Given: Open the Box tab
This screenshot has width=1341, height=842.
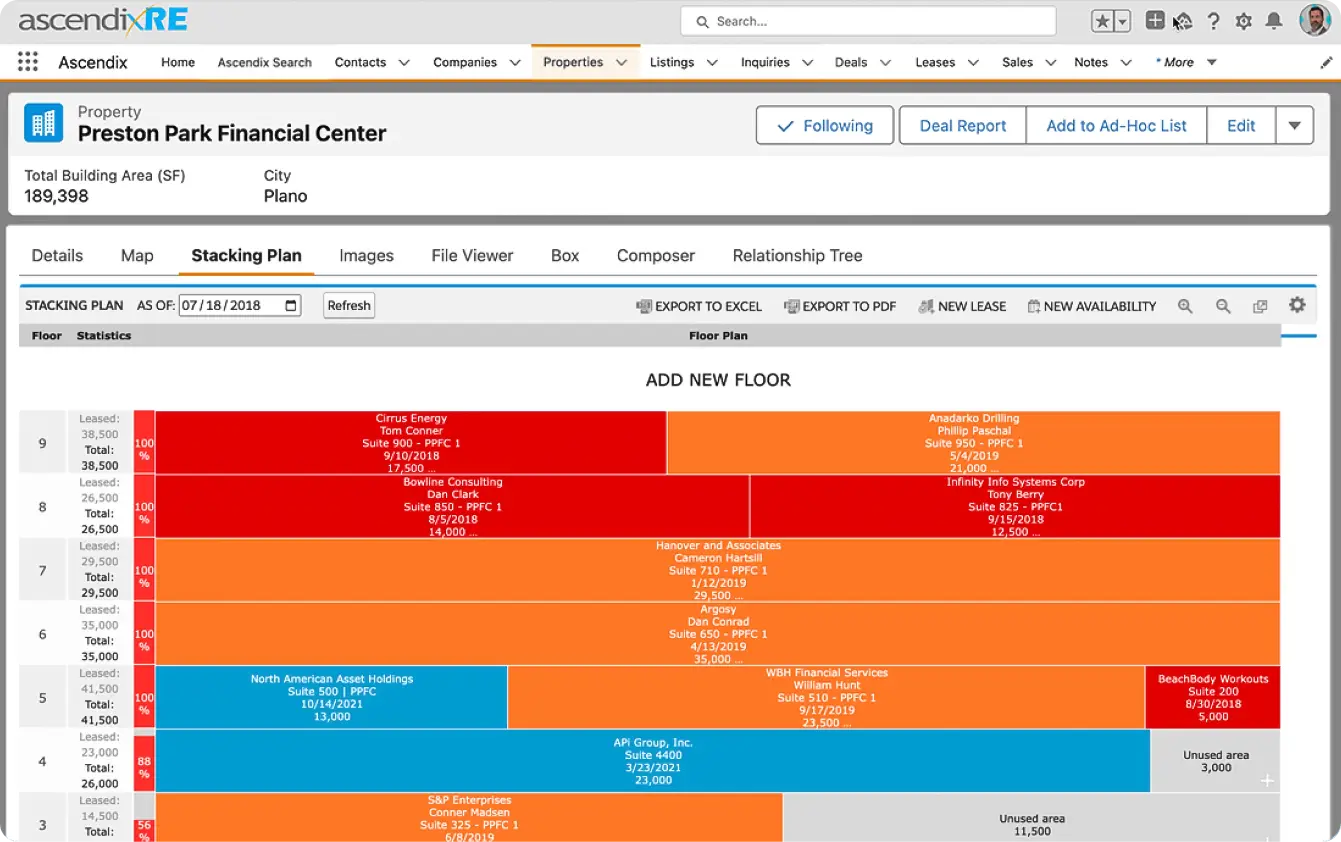Looking at the screenshot, I should (565, 255).
